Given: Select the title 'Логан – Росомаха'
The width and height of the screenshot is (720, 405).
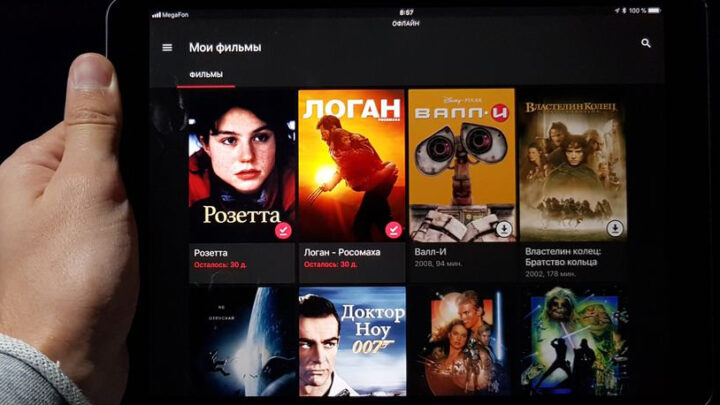Looking at the screenshot, I should click(x=342, y=252).
